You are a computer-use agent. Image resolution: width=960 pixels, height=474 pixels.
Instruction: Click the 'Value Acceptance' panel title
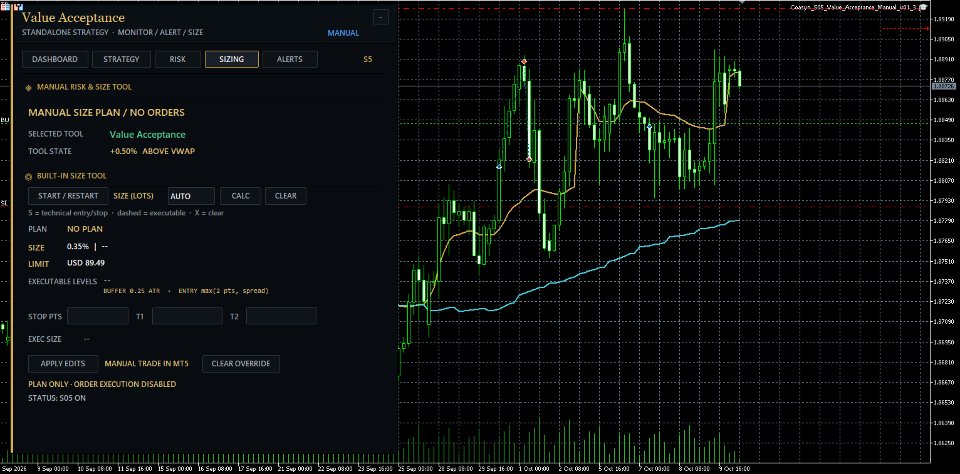pos(73,18)
